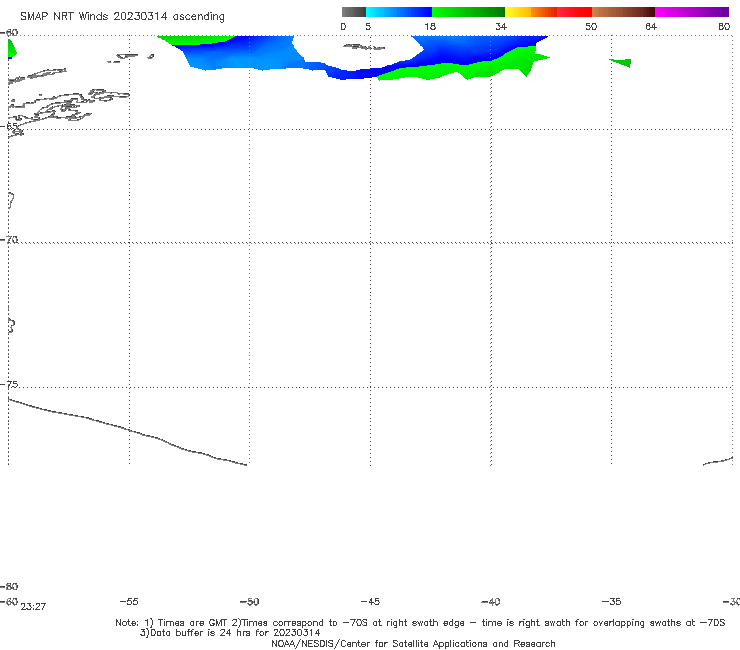Select the magenta-purple segment of the color bar
The width and height of the screenshot is (740, 650).
point(692,12)
